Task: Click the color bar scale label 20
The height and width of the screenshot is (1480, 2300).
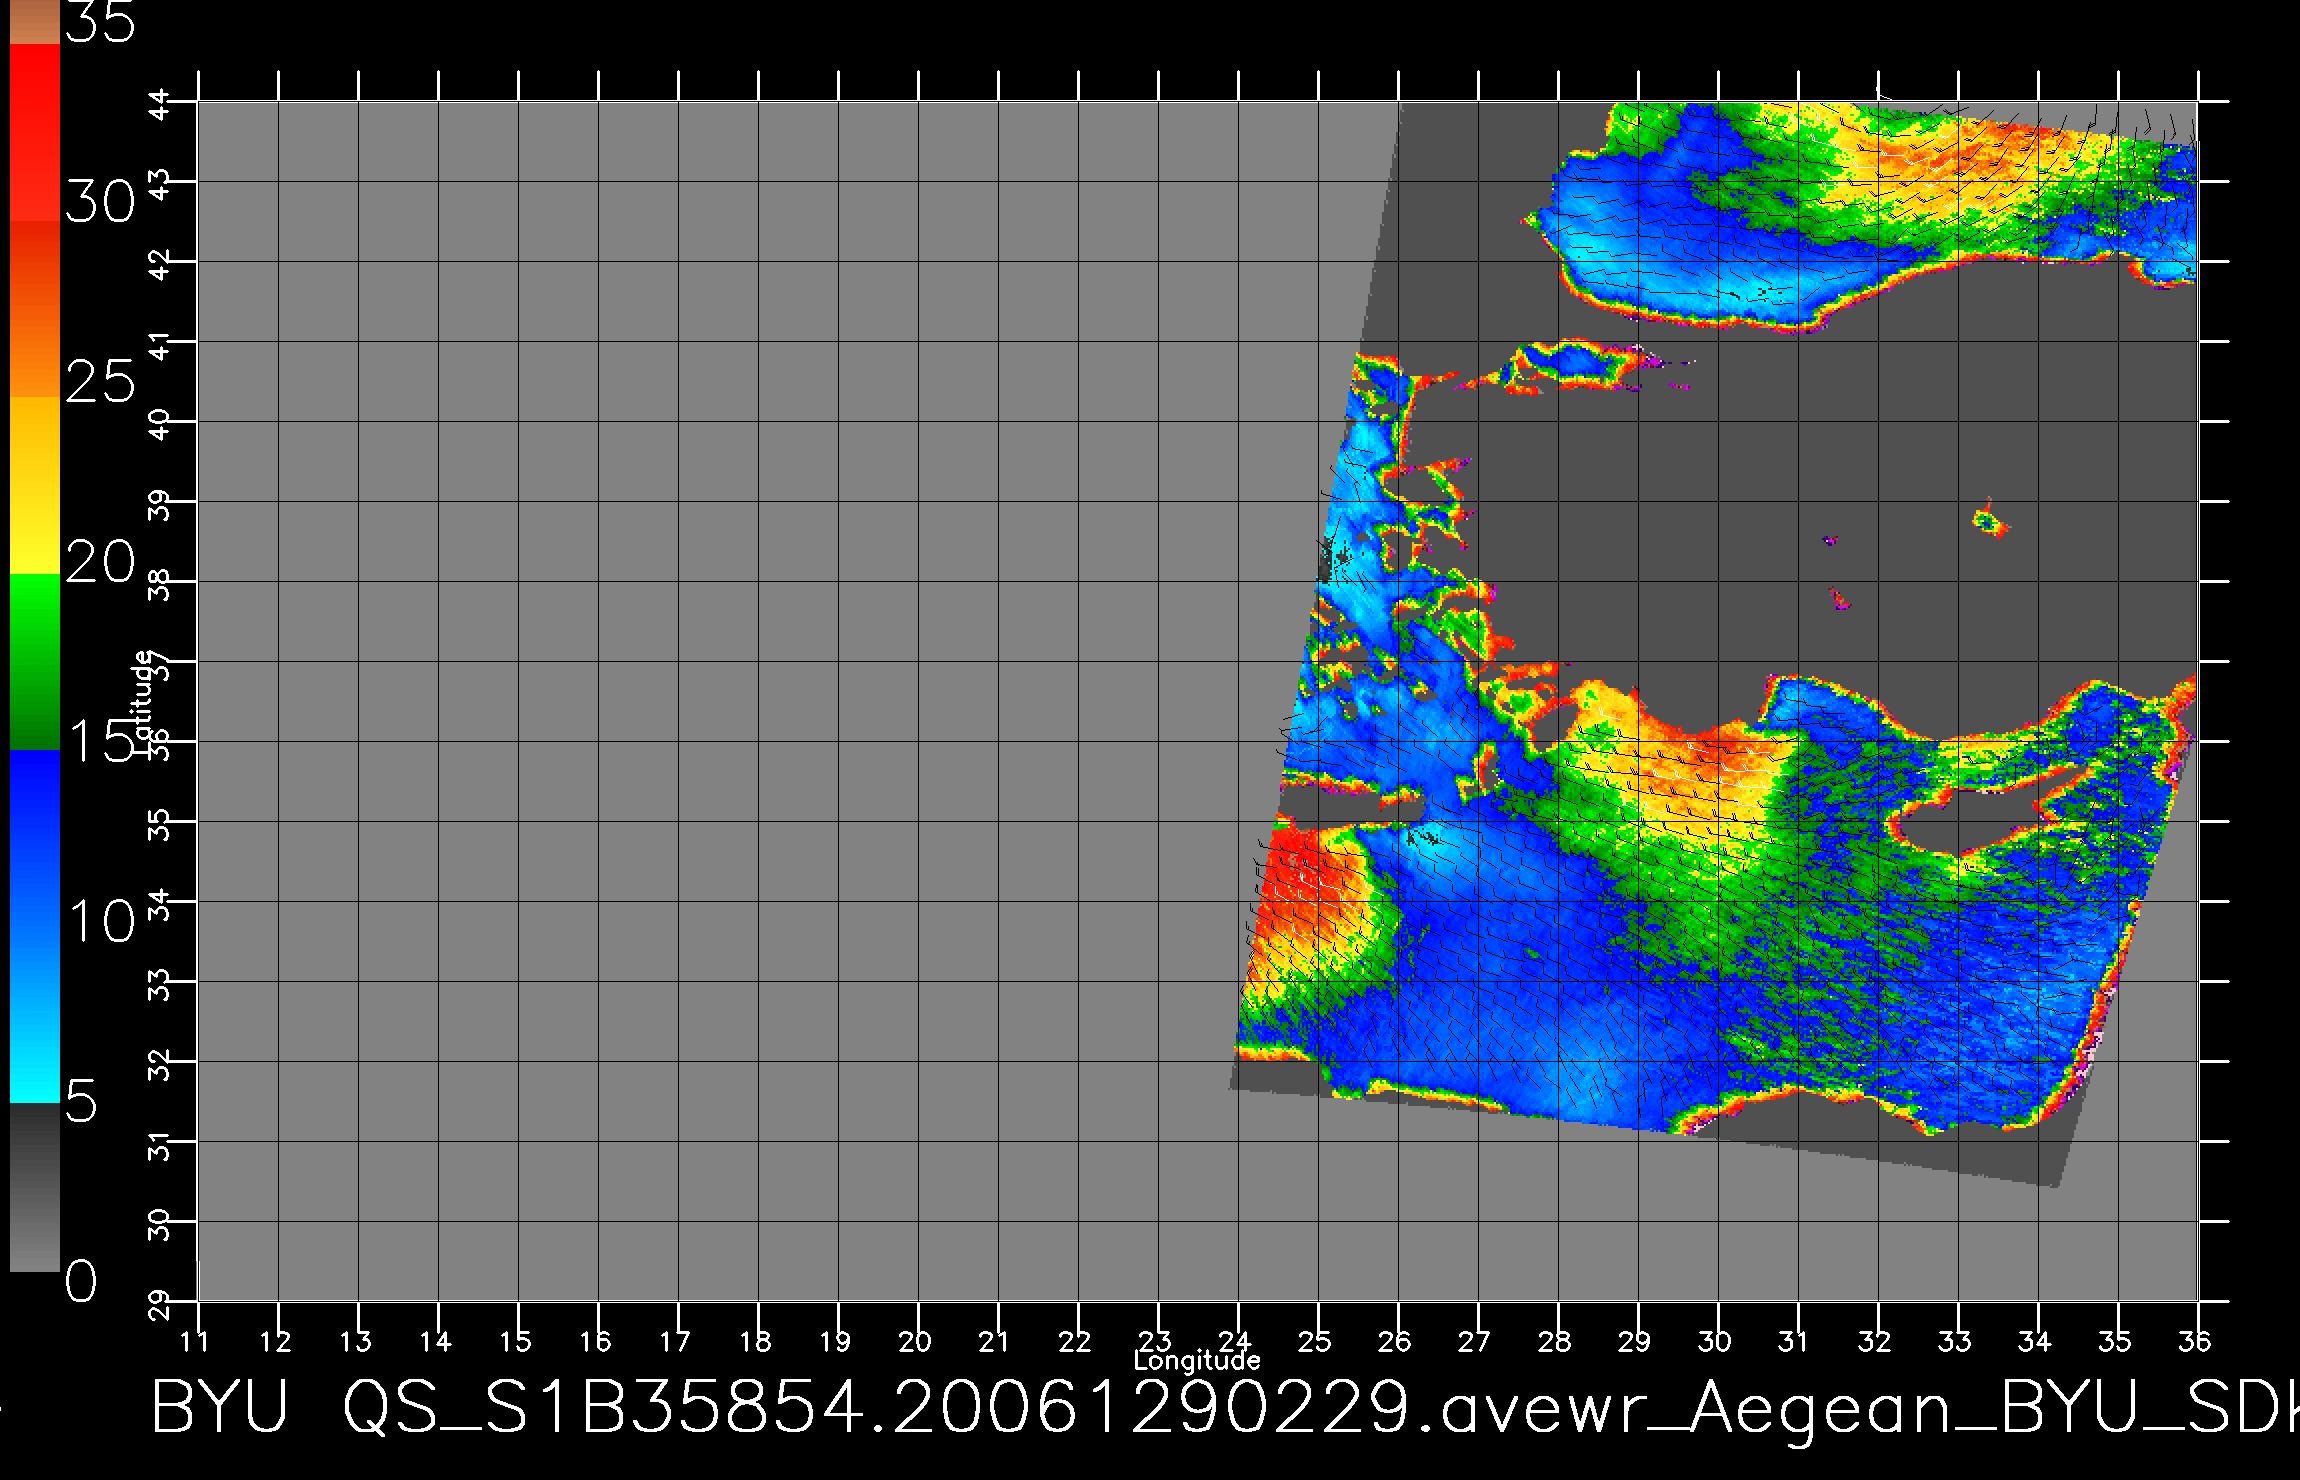Action: (100, 562)
